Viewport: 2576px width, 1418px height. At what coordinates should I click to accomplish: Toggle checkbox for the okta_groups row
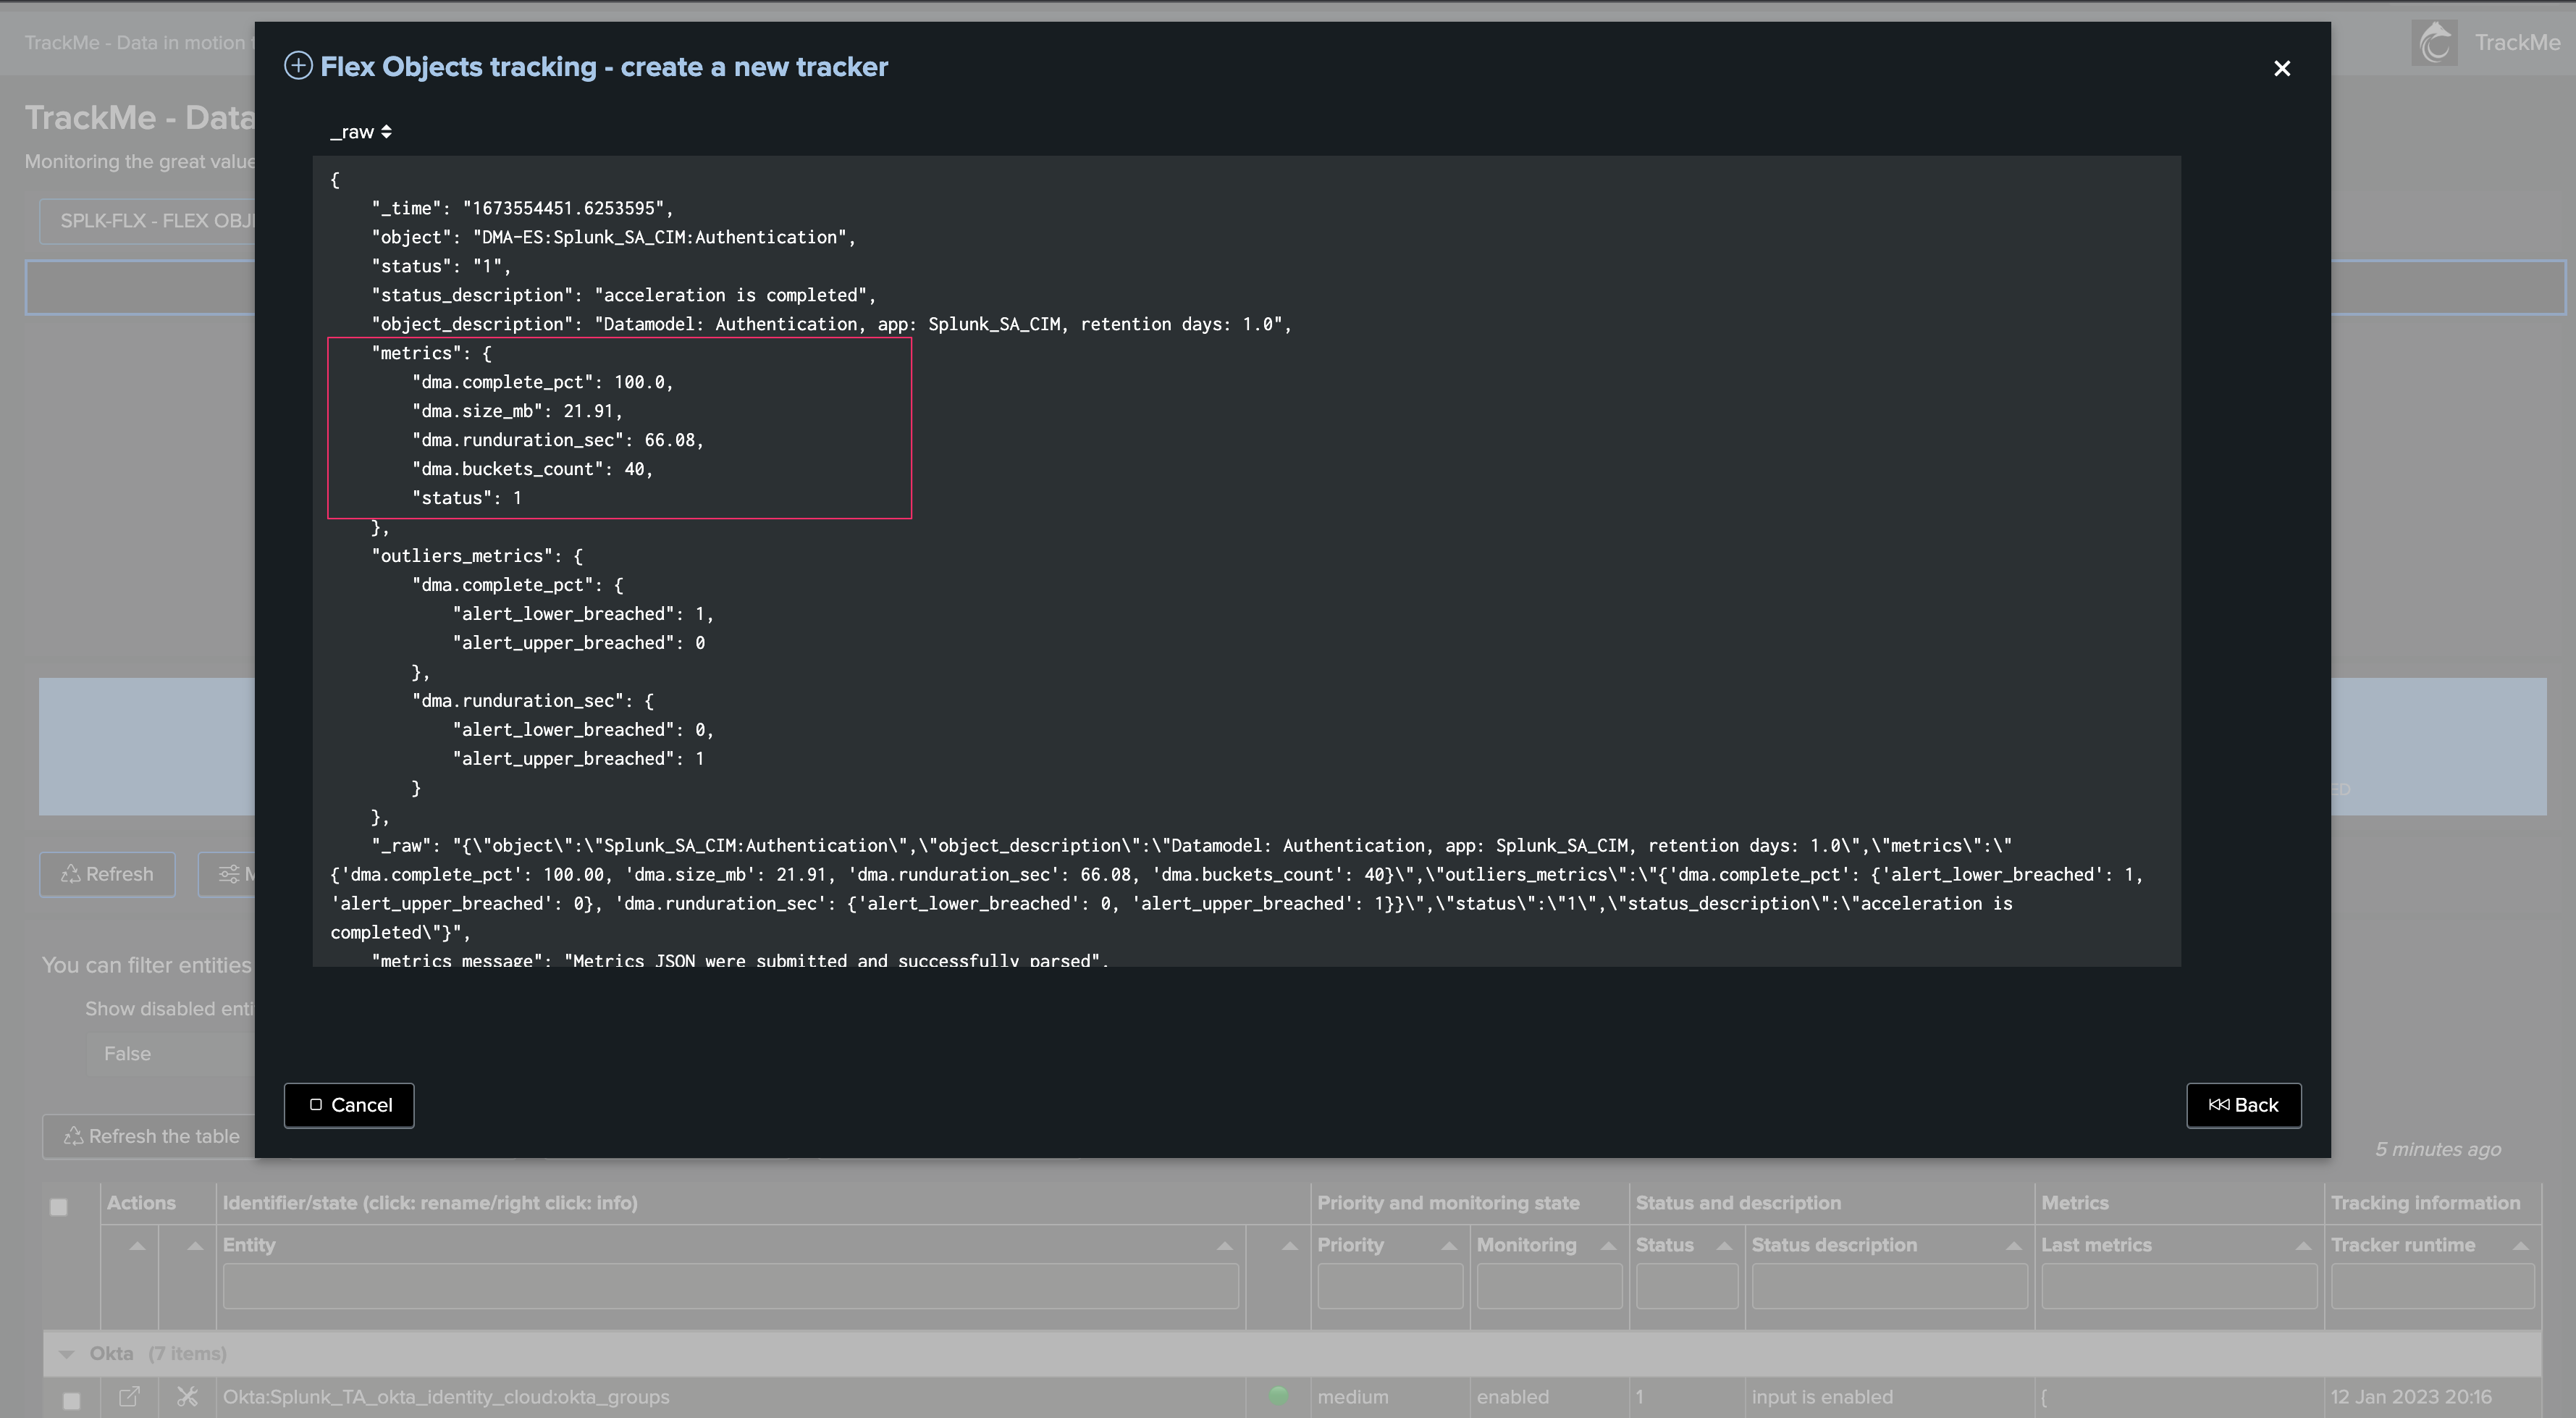pyautogui.click(x=71, y=1400)
